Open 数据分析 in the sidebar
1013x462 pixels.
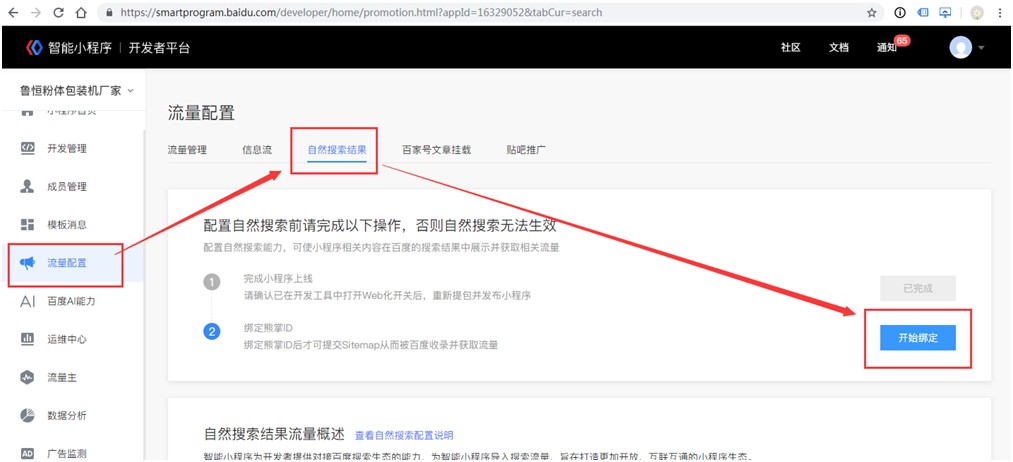66,415
